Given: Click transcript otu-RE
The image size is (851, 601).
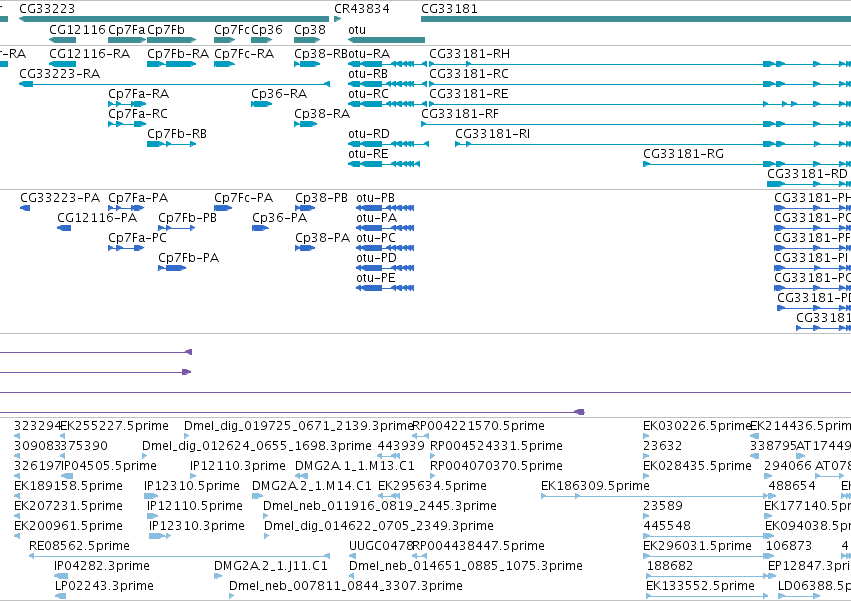Looking at the screenshot, I should [x=384, y=164].
